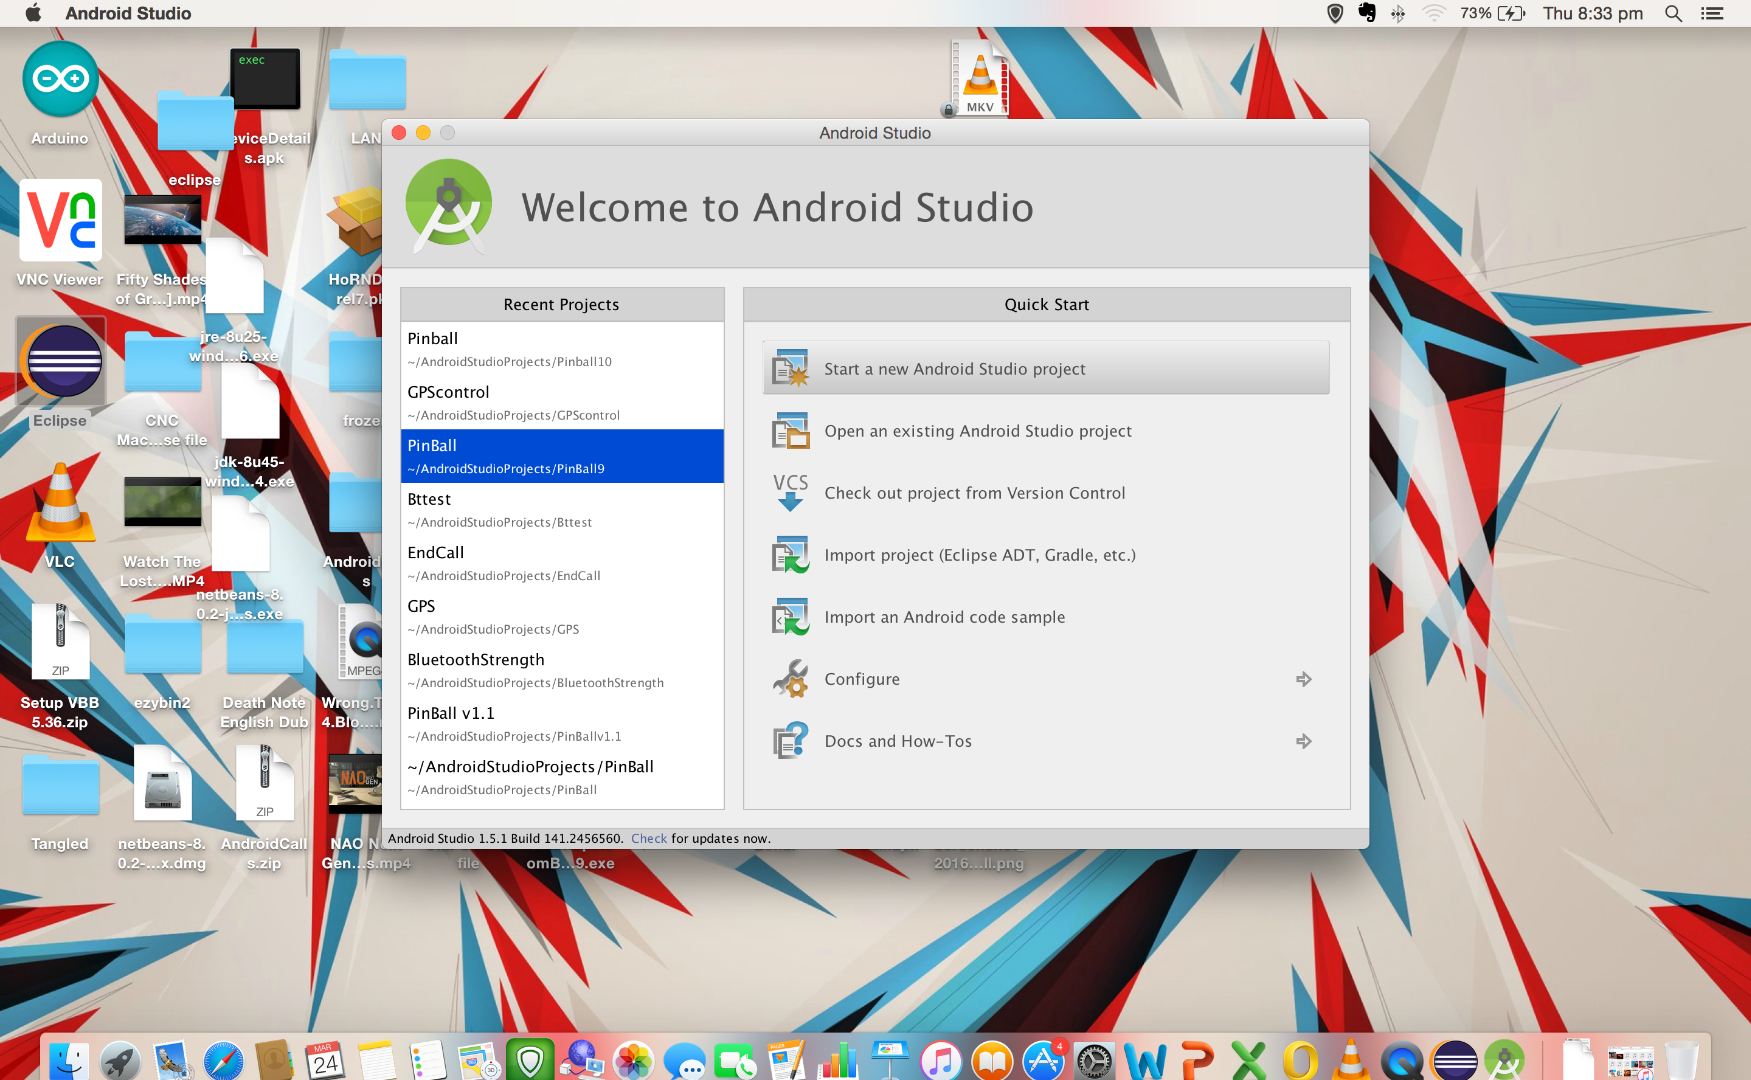1751x1080 pixels.
Task: Expand the Configure submenu arrow
Action: point(1303,679)
